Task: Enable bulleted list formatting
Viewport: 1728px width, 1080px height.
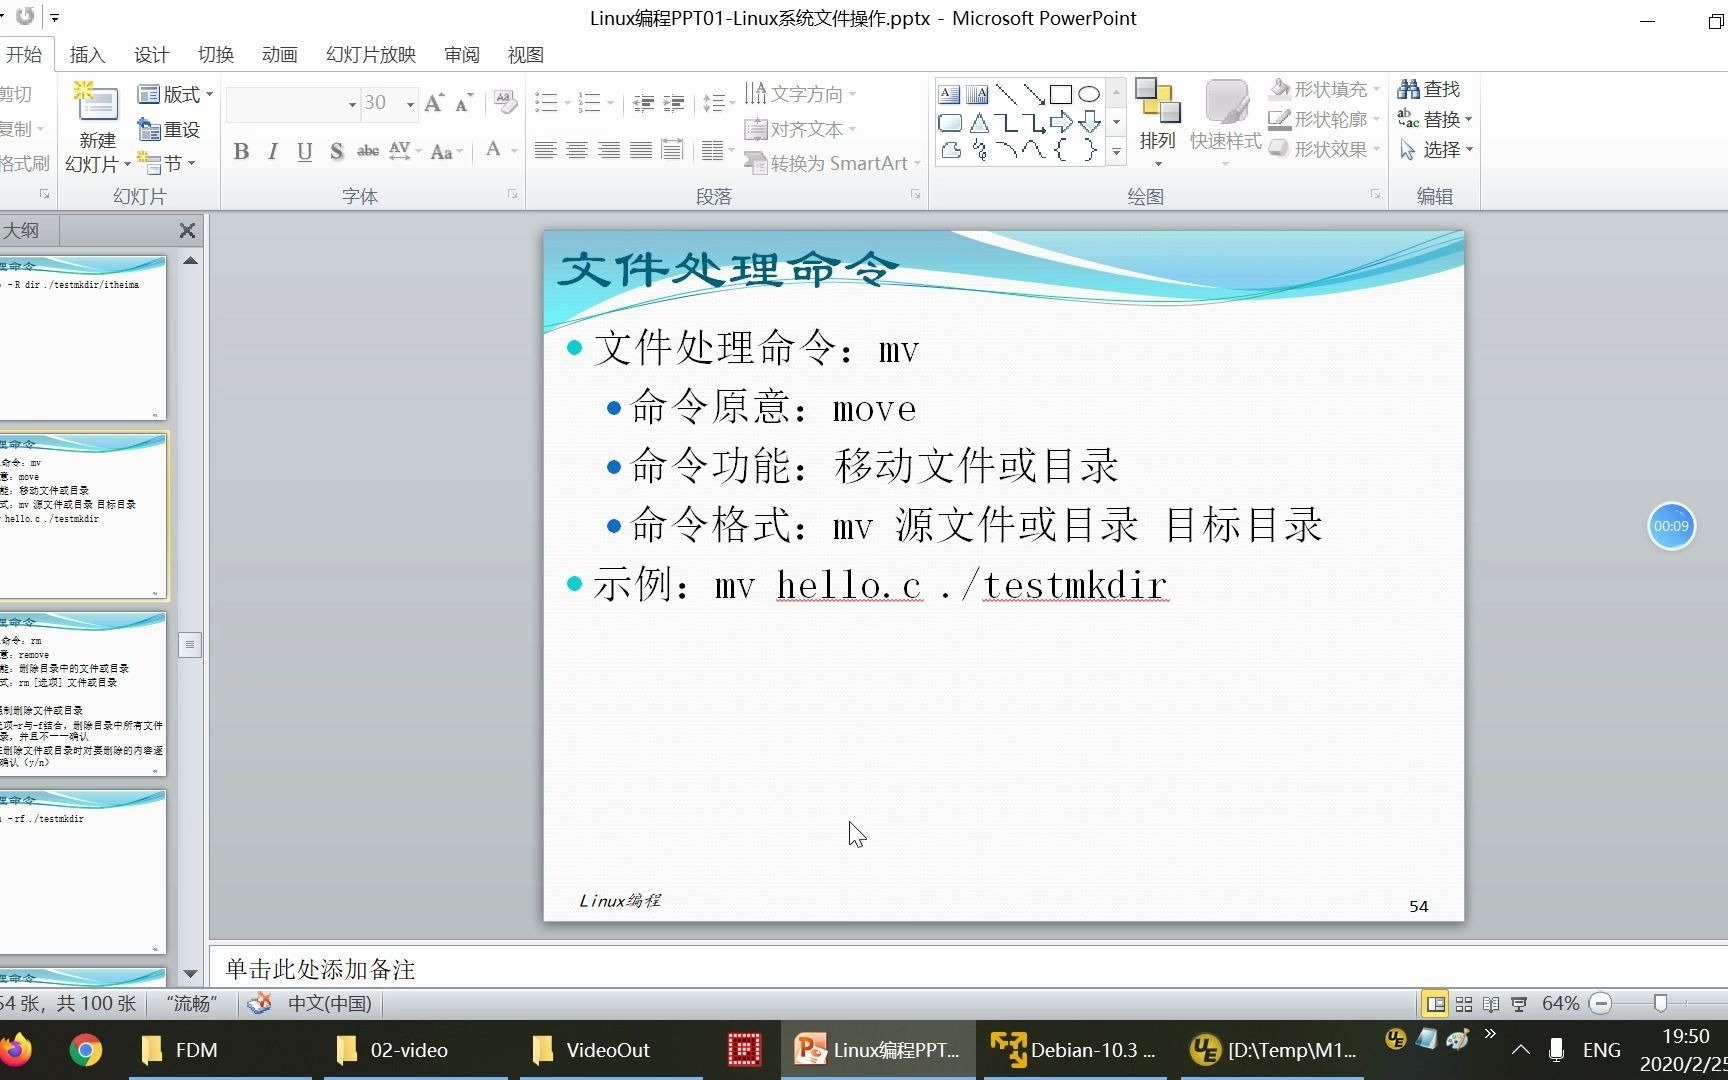Action: pos(546,101)
